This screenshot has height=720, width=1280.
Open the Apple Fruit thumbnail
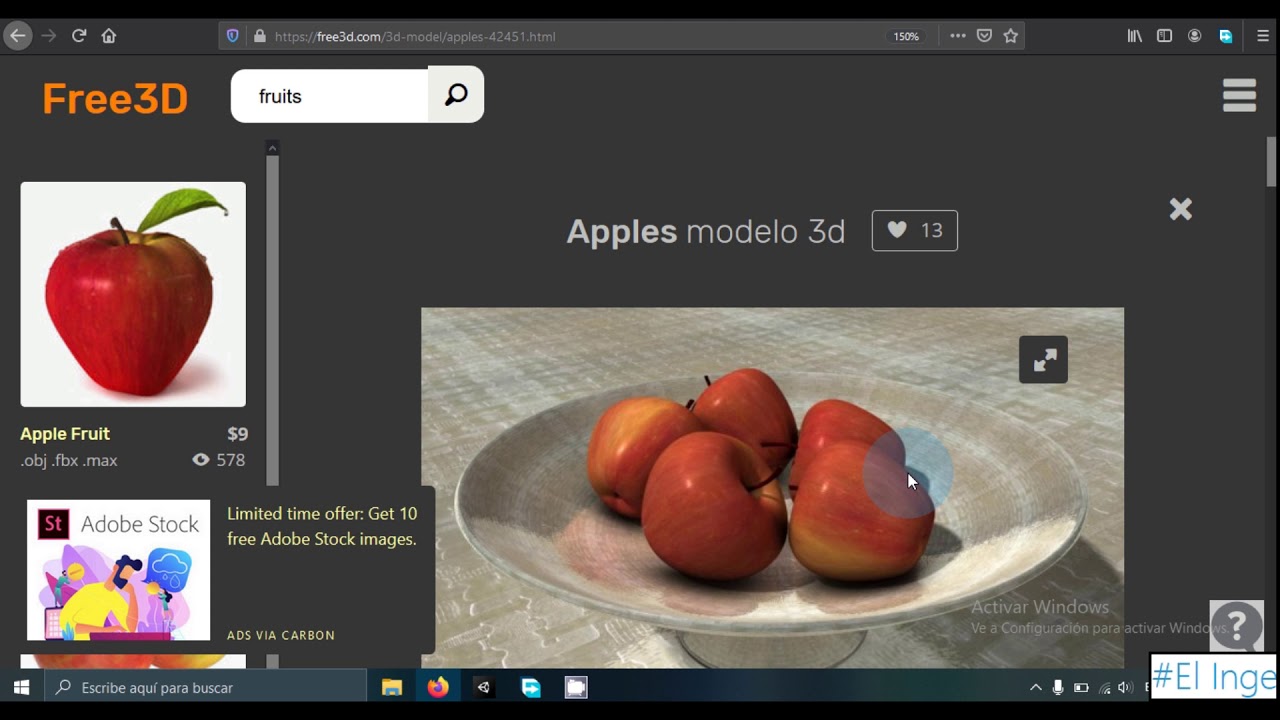(133, 294)
